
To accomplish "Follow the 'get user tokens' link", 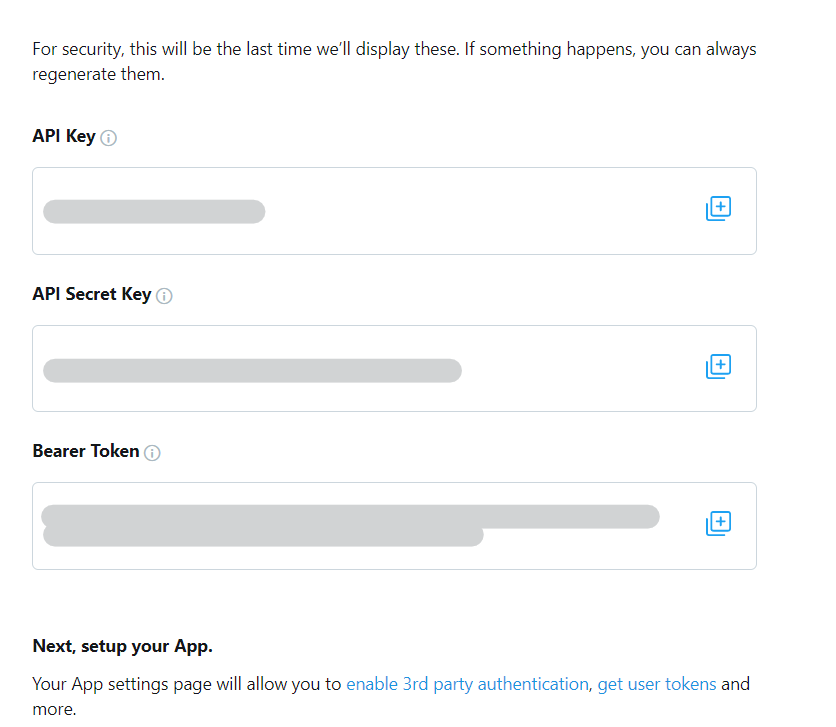I will [x=657, y=684].
